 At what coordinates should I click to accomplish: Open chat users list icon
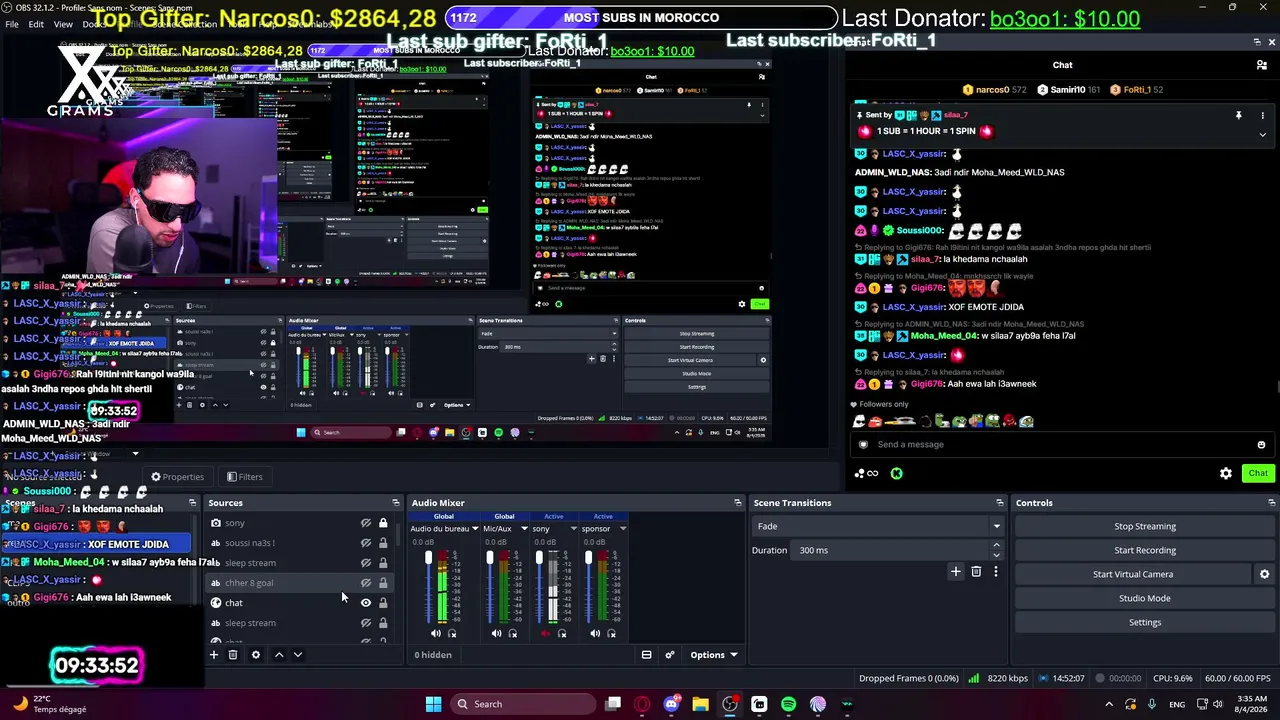(x=1262, y=65)
